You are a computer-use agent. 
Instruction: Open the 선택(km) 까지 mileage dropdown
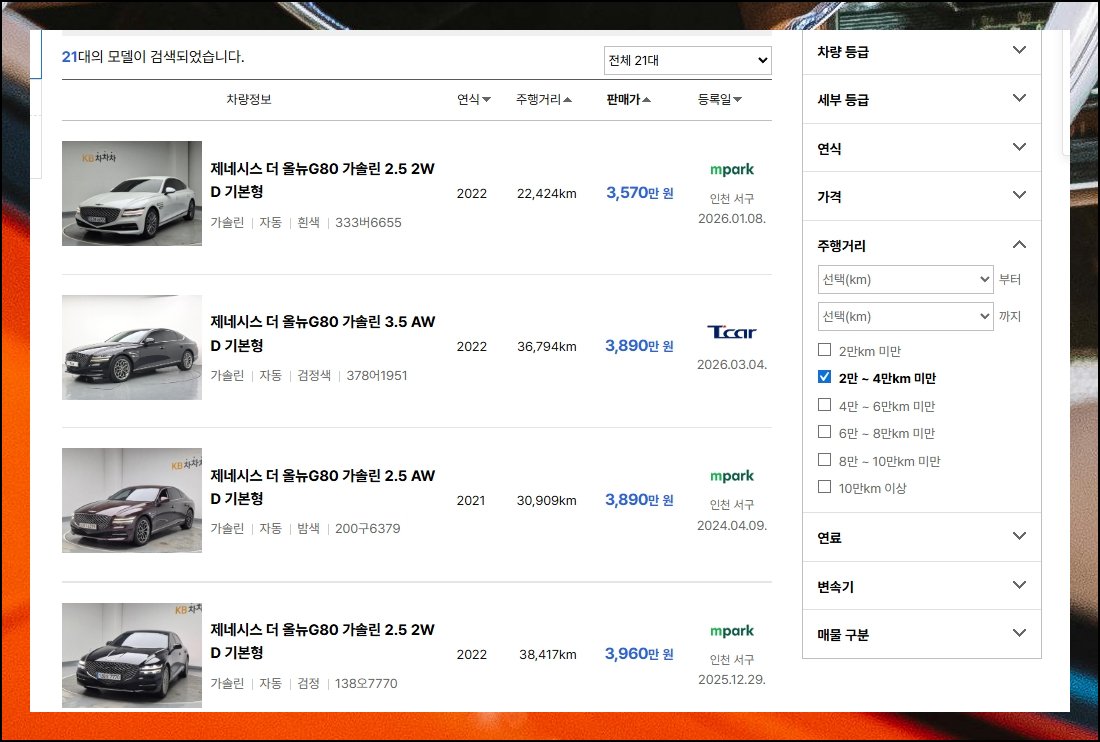[x=905, y=316]
